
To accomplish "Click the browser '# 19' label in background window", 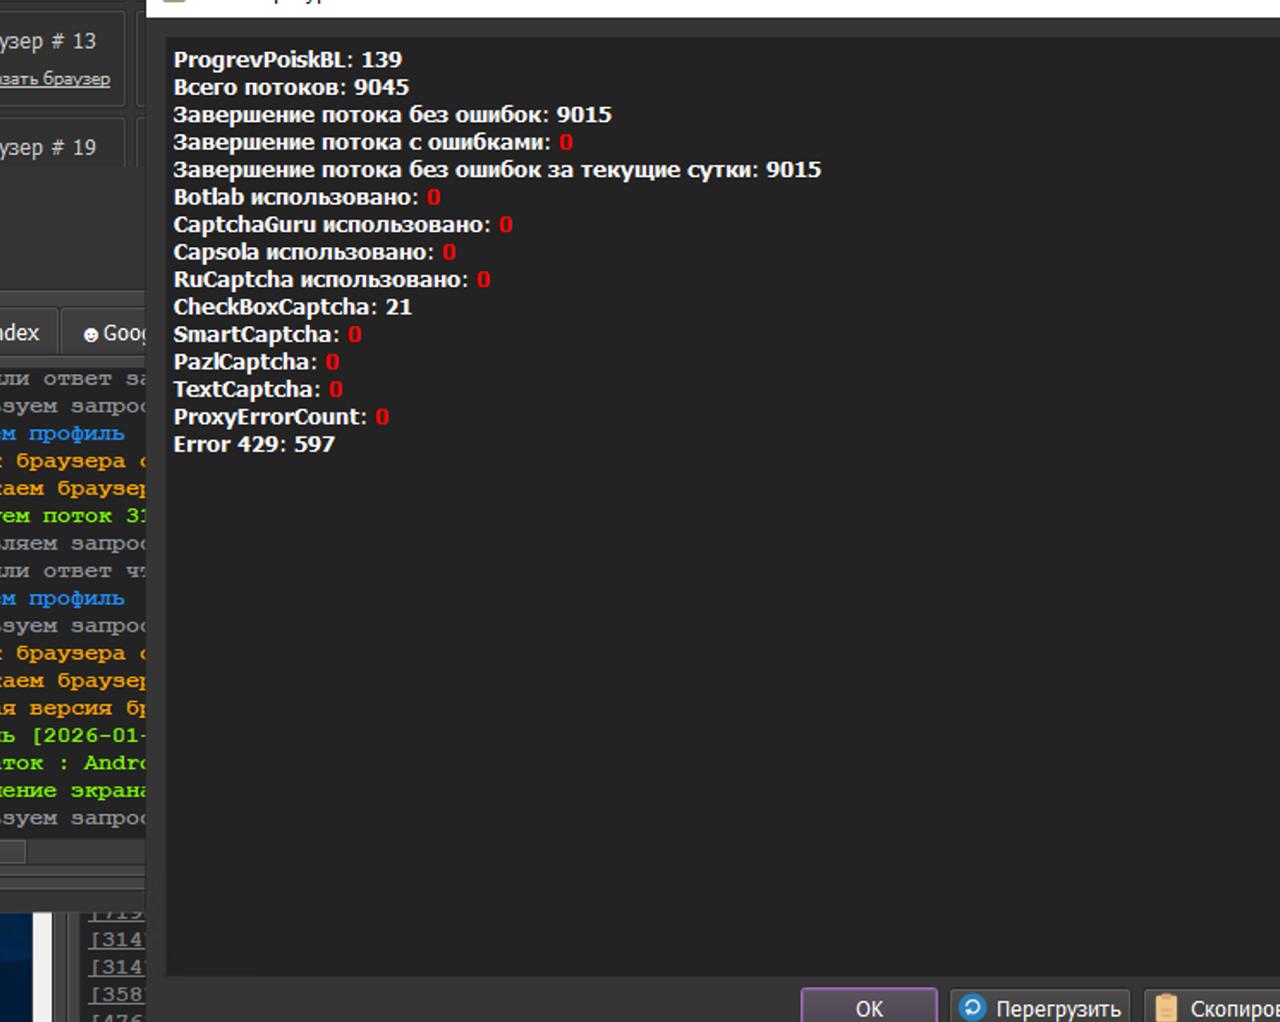I will coord(48,148).
